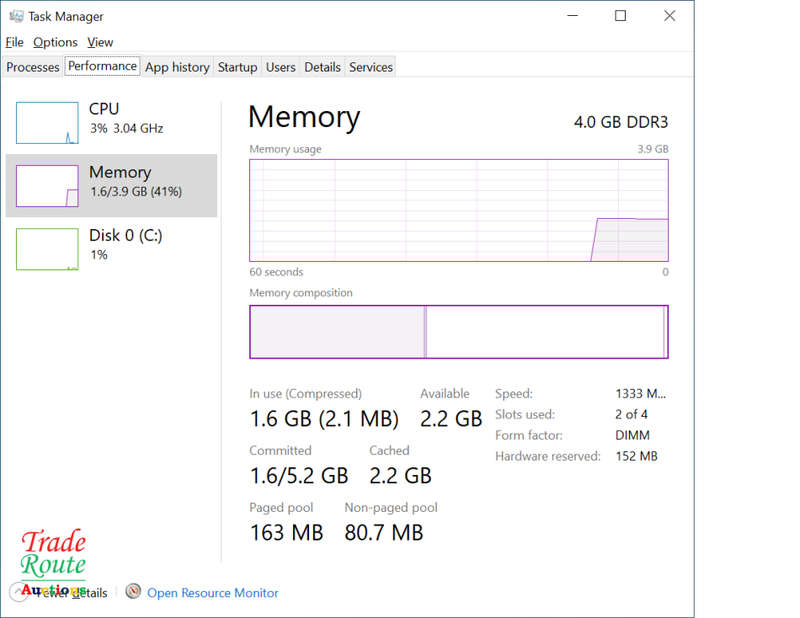The height and width of the screenshot is (618, 800).
Task: Click the Hardware reserved 152 MB value
Action: coord(636,456)
